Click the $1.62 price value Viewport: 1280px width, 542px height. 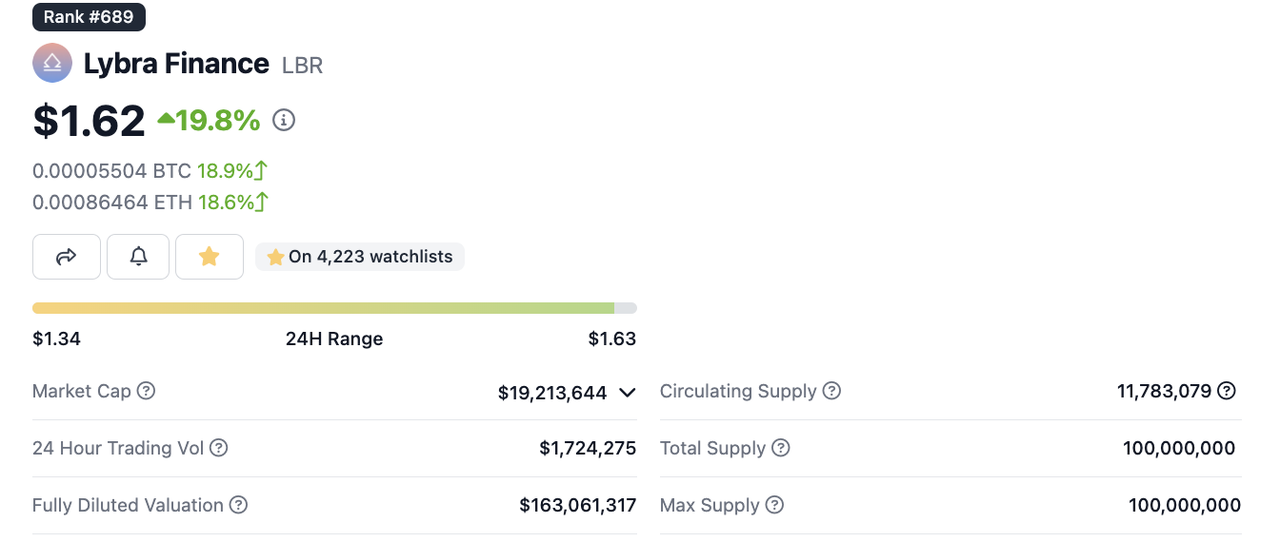click(89, 121)
